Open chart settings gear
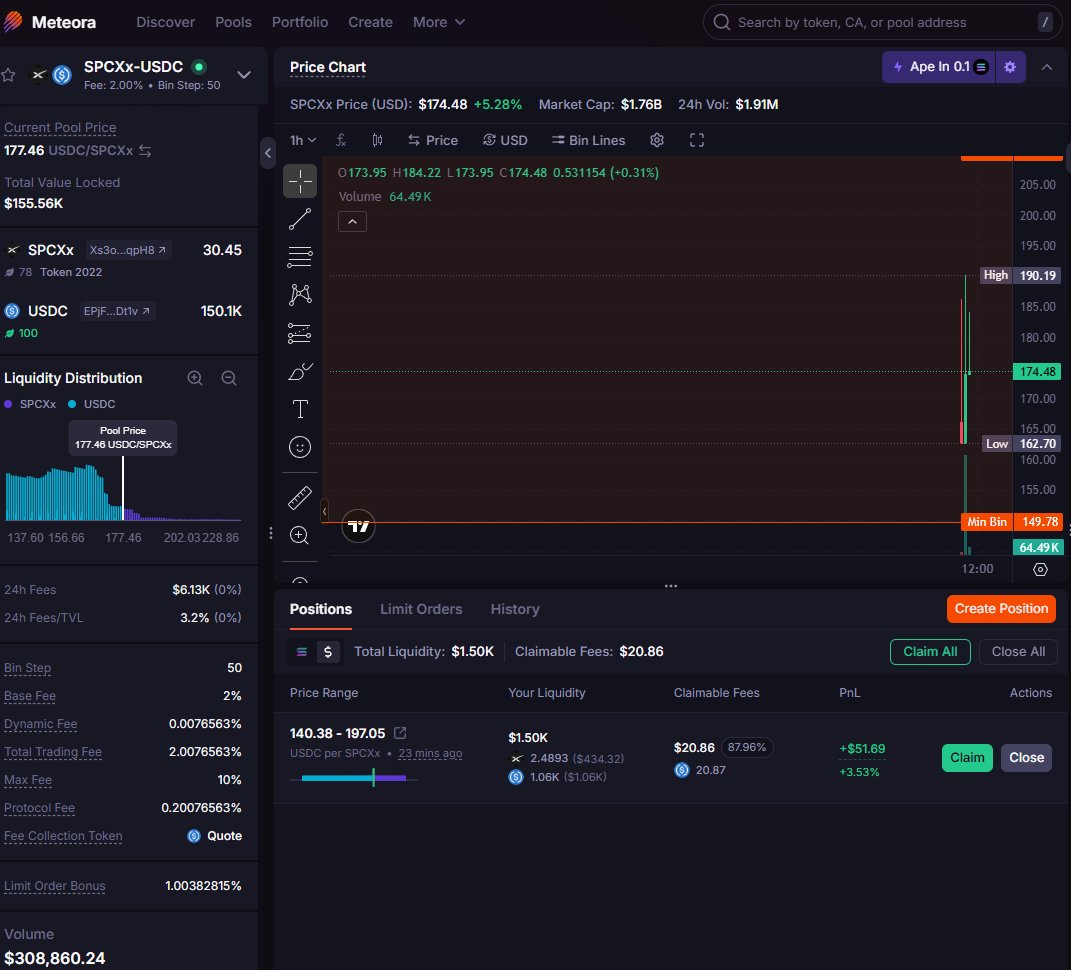Viewport: 1071px width, 970px height. tap(657, 140)
